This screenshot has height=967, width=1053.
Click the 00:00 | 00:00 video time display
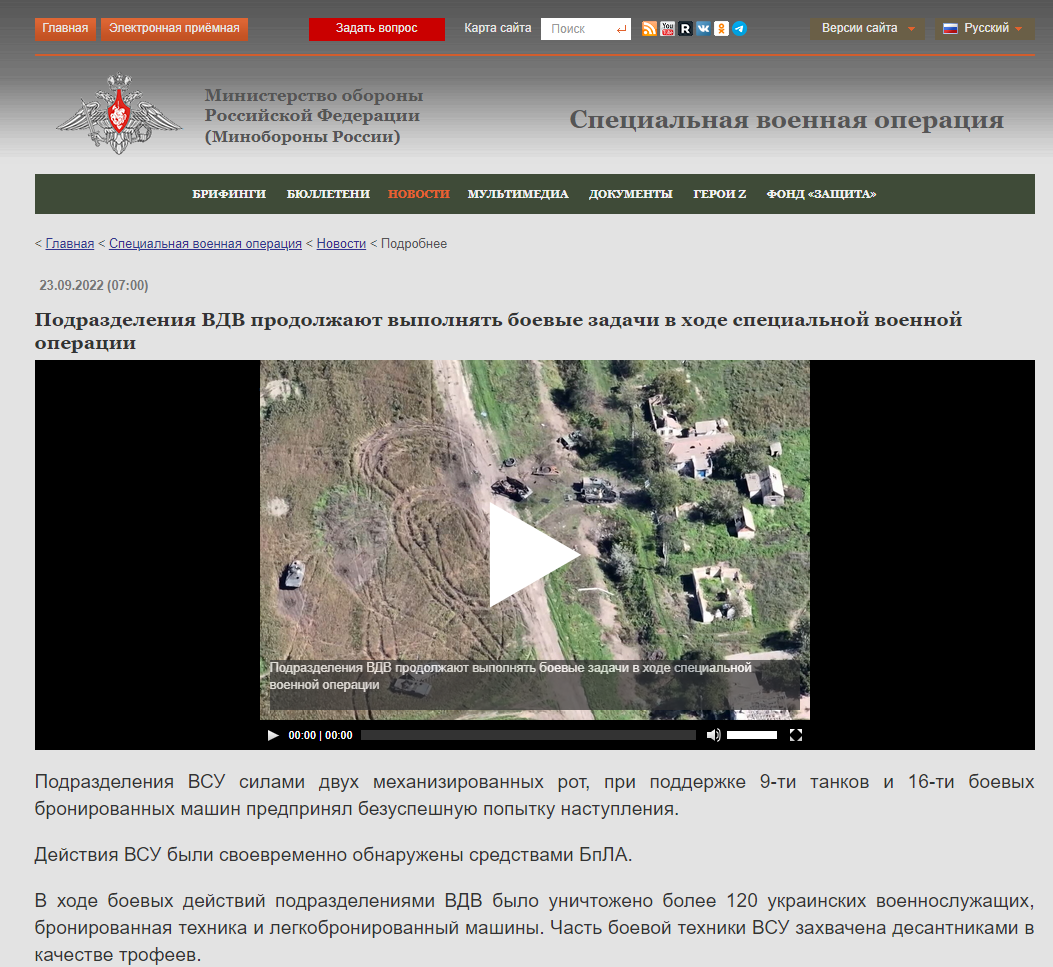coord(320,735)
